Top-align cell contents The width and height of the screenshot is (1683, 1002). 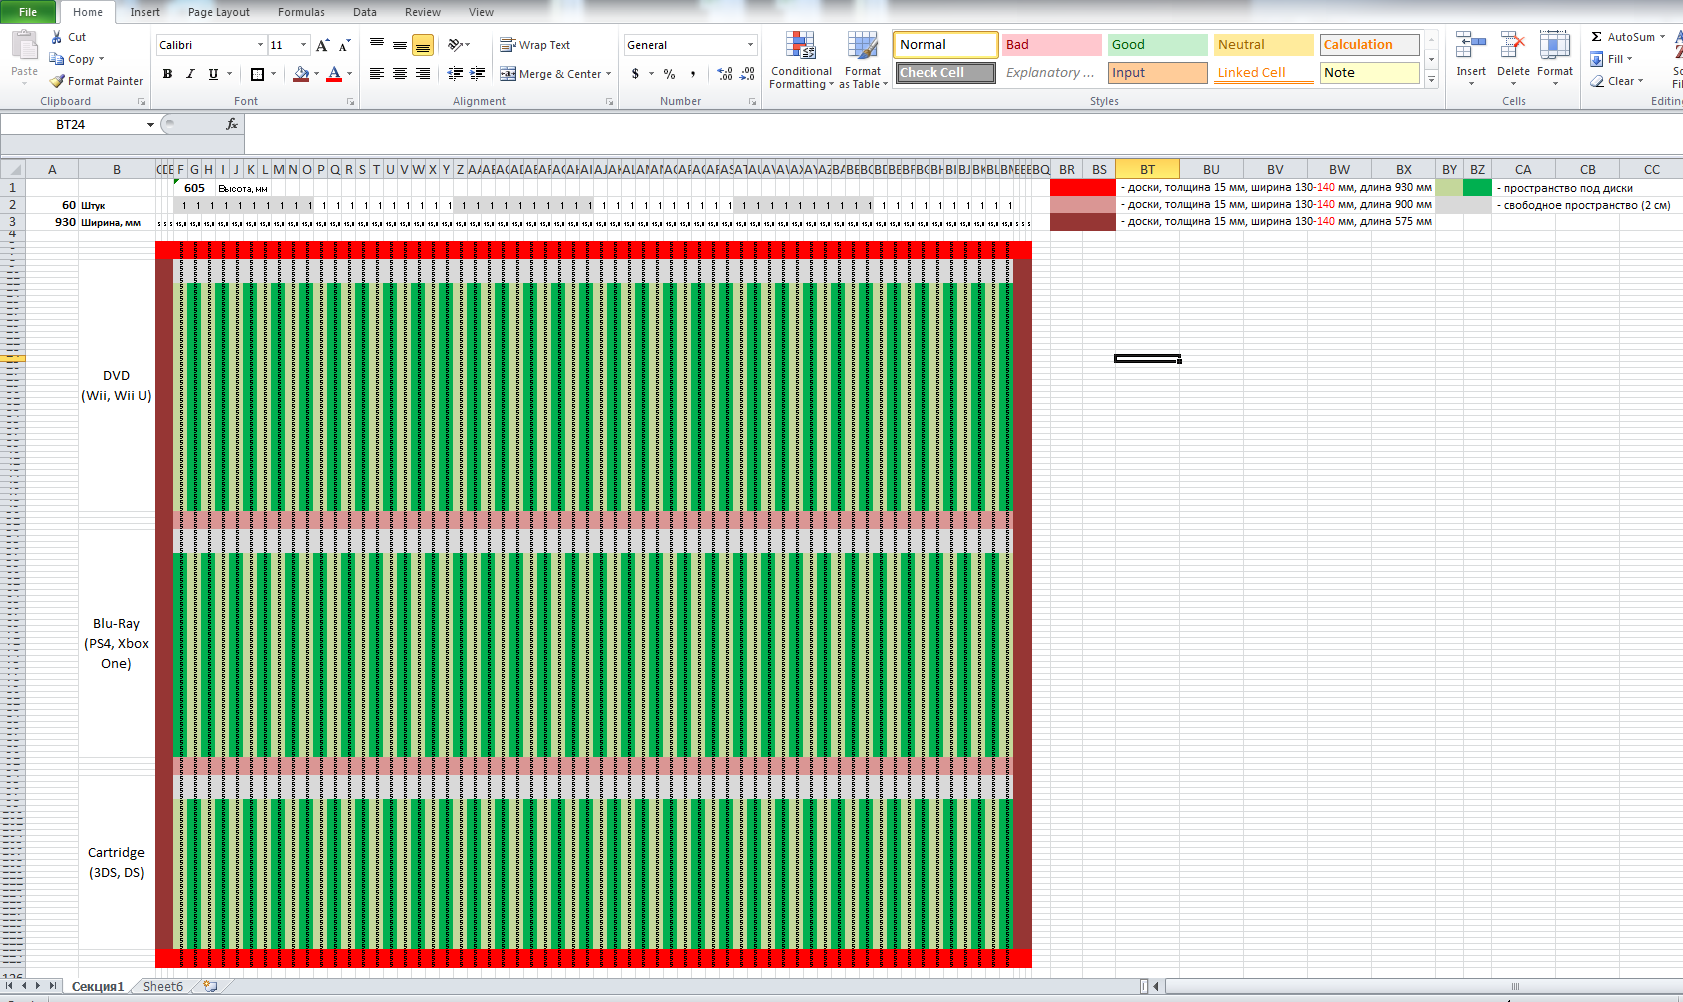click(x=377, y=45)
